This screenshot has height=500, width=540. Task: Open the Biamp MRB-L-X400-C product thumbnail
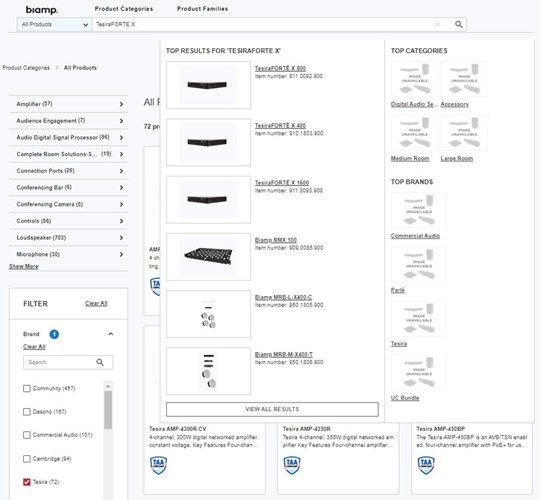click(x=208, y=314)
